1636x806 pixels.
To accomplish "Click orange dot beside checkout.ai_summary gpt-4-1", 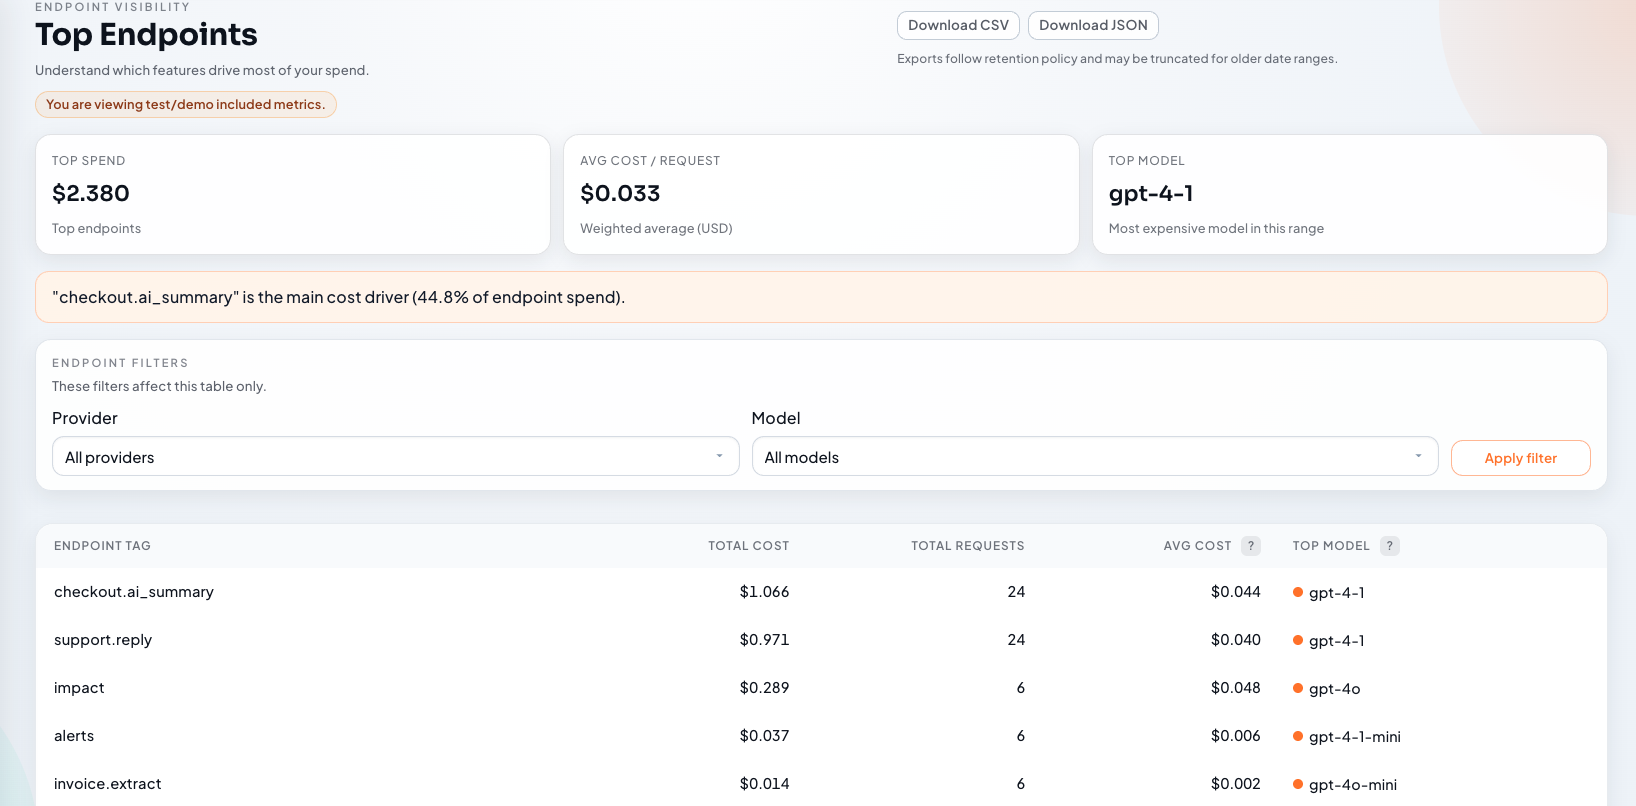I will point(1298,592).
